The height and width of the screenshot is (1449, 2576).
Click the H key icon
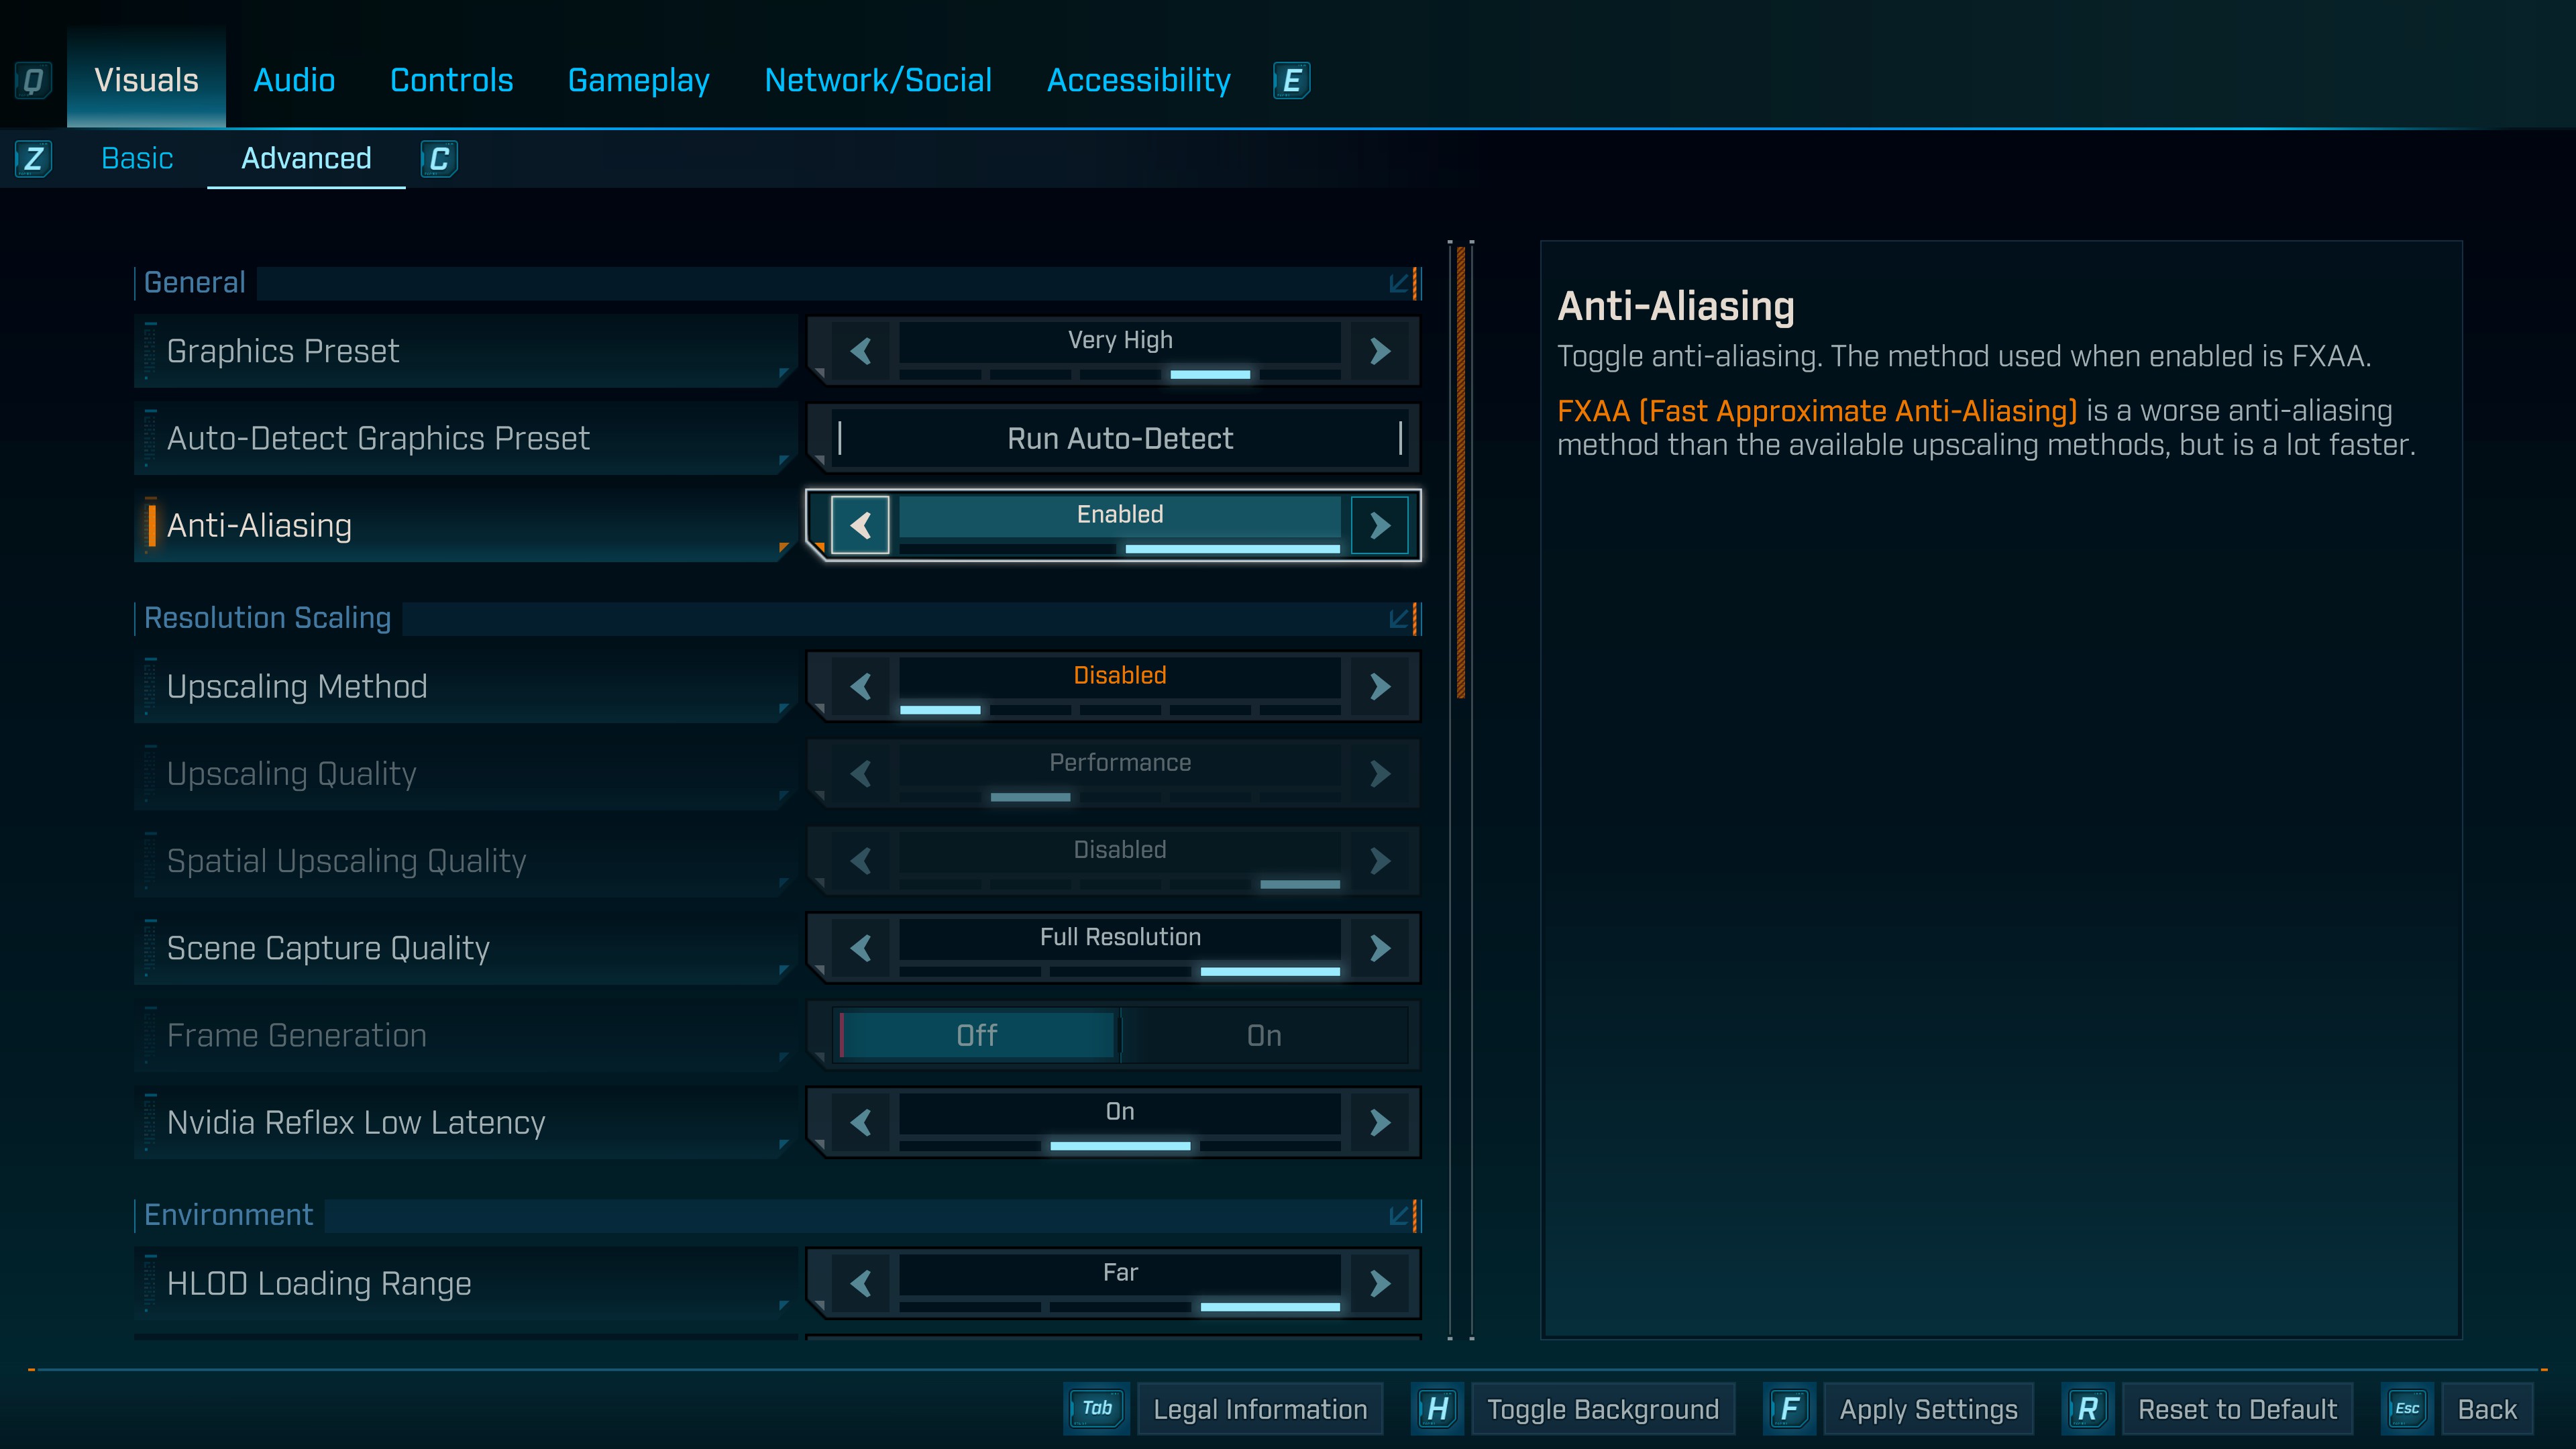point(1437,1408)
